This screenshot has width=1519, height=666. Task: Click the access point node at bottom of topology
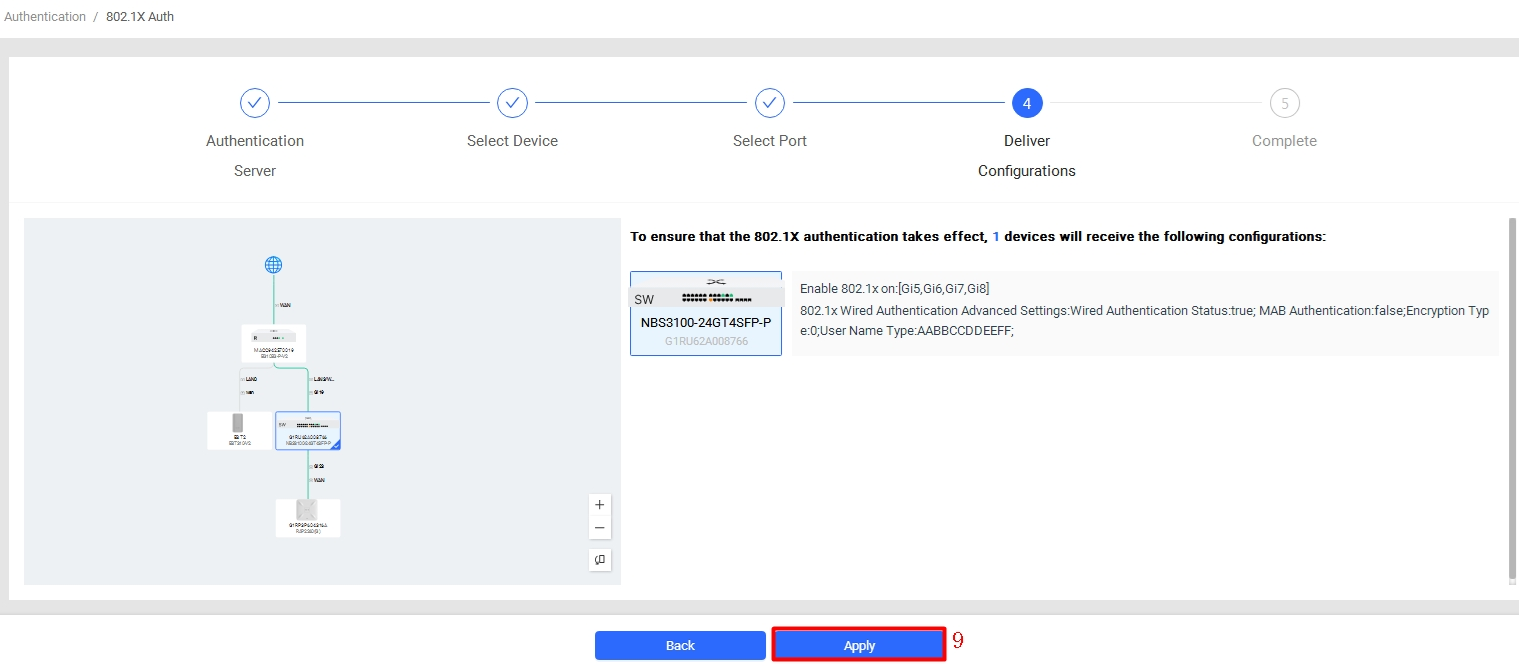pos(307,517)
